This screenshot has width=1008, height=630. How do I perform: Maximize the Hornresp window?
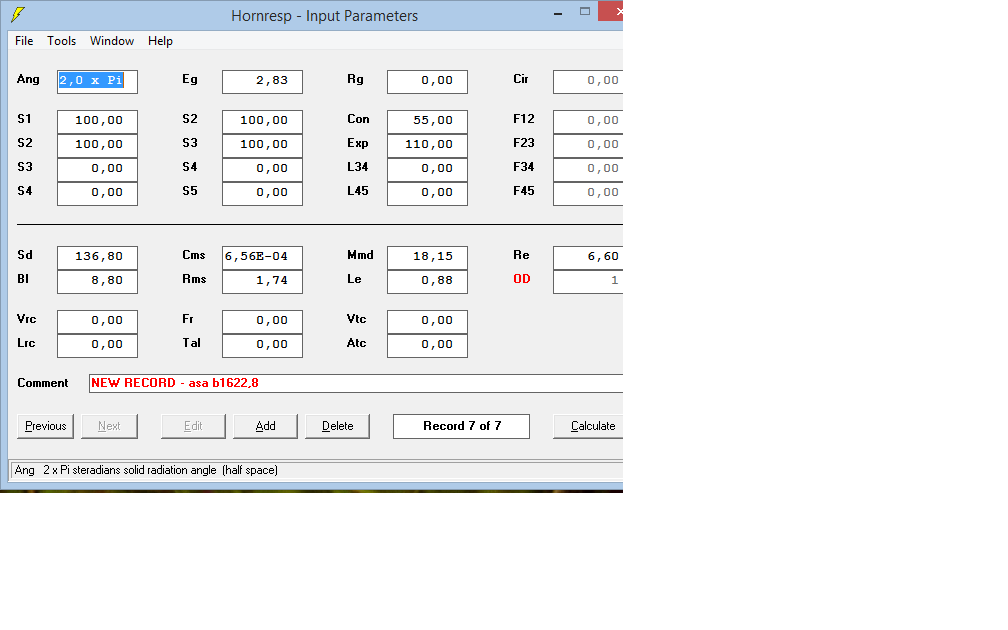[x=585, y=12]
